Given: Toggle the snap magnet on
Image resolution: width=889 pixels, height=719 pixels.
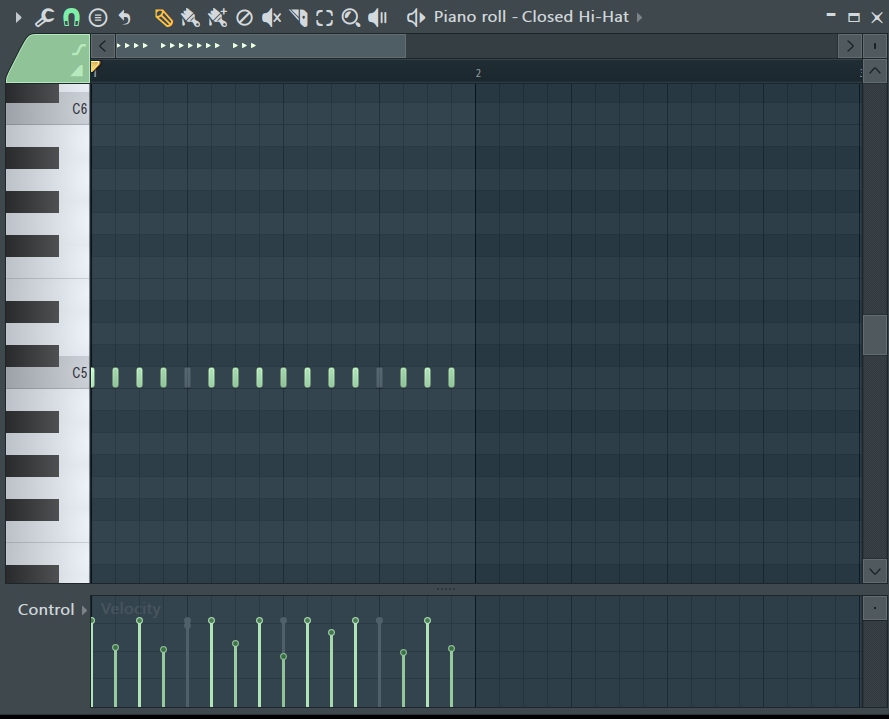Looking at the screenshot, I should tap(68, 17).
